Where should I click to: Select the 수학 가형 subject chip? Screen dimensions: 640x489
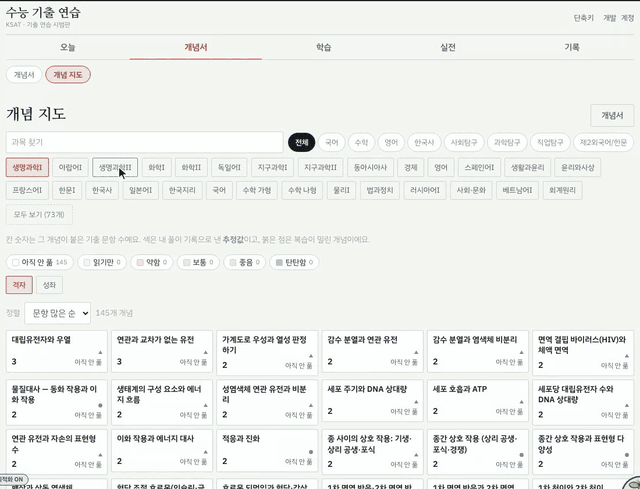pos(257,190)
